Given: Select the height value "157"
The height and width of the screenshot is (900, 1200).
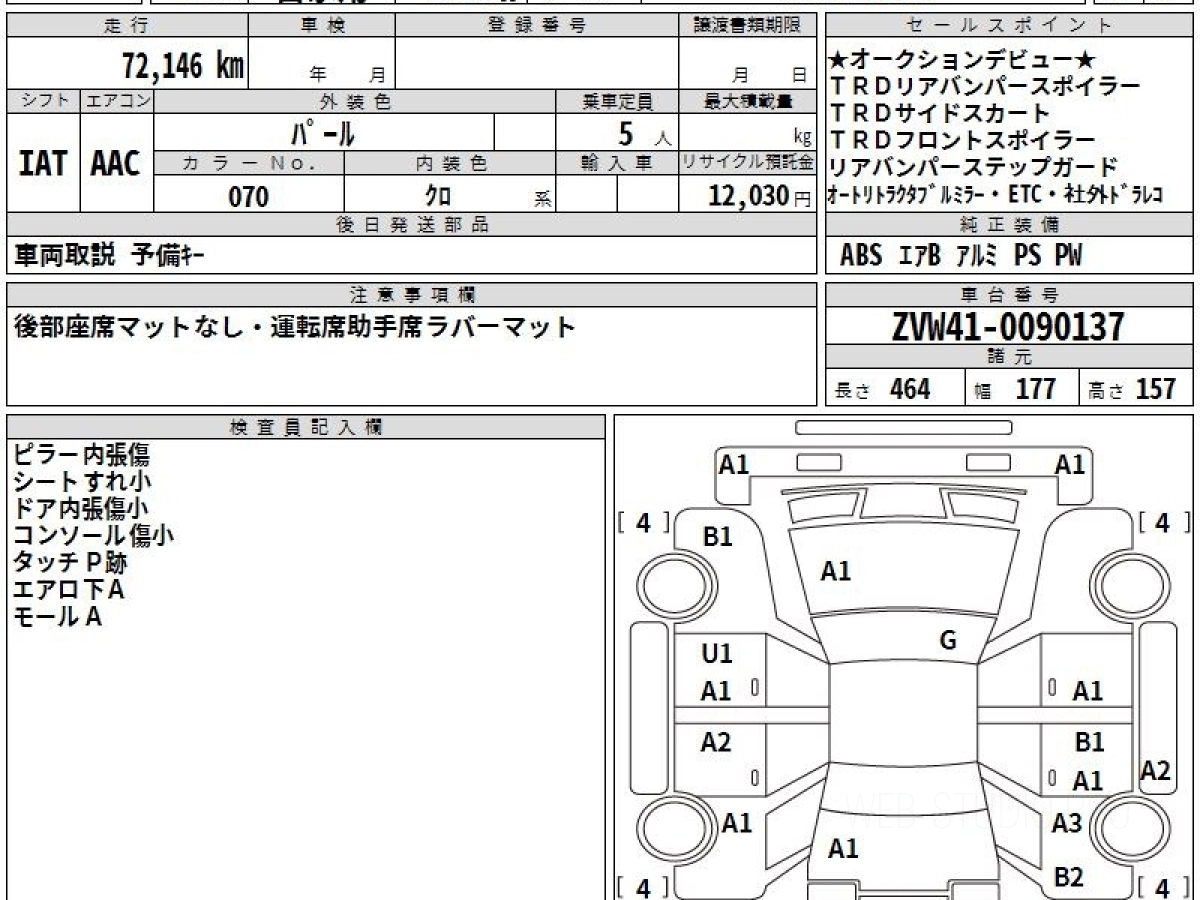Looking at the screenshot, I should point(1156,389).
